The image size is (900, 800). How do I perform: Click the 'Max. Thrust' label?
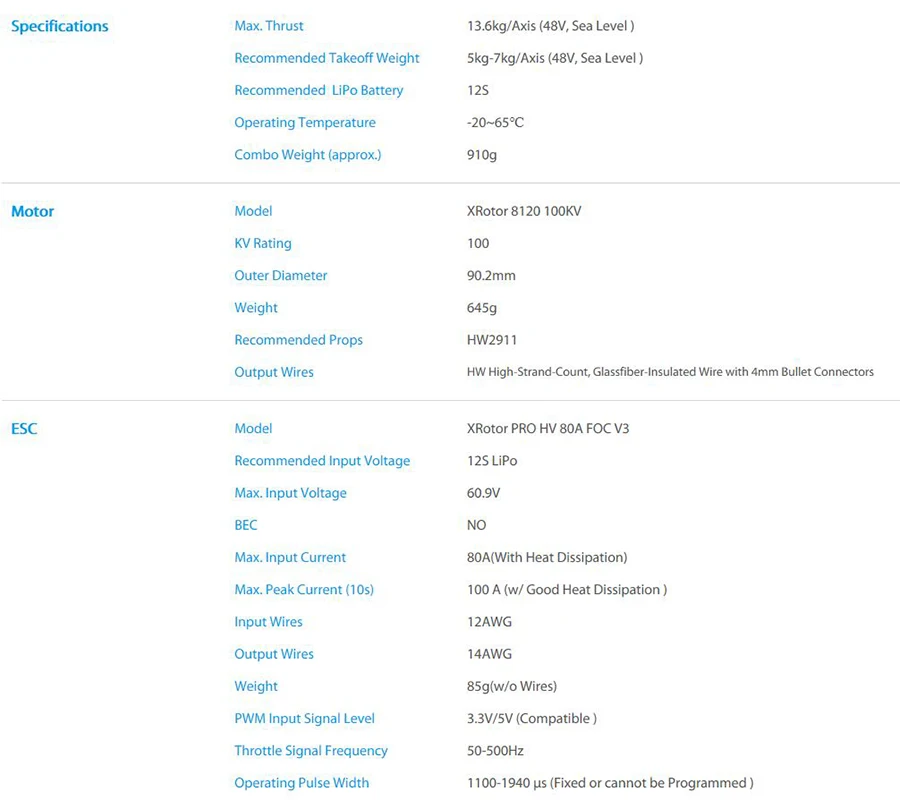pyautogui.click(x=269, y=26)
